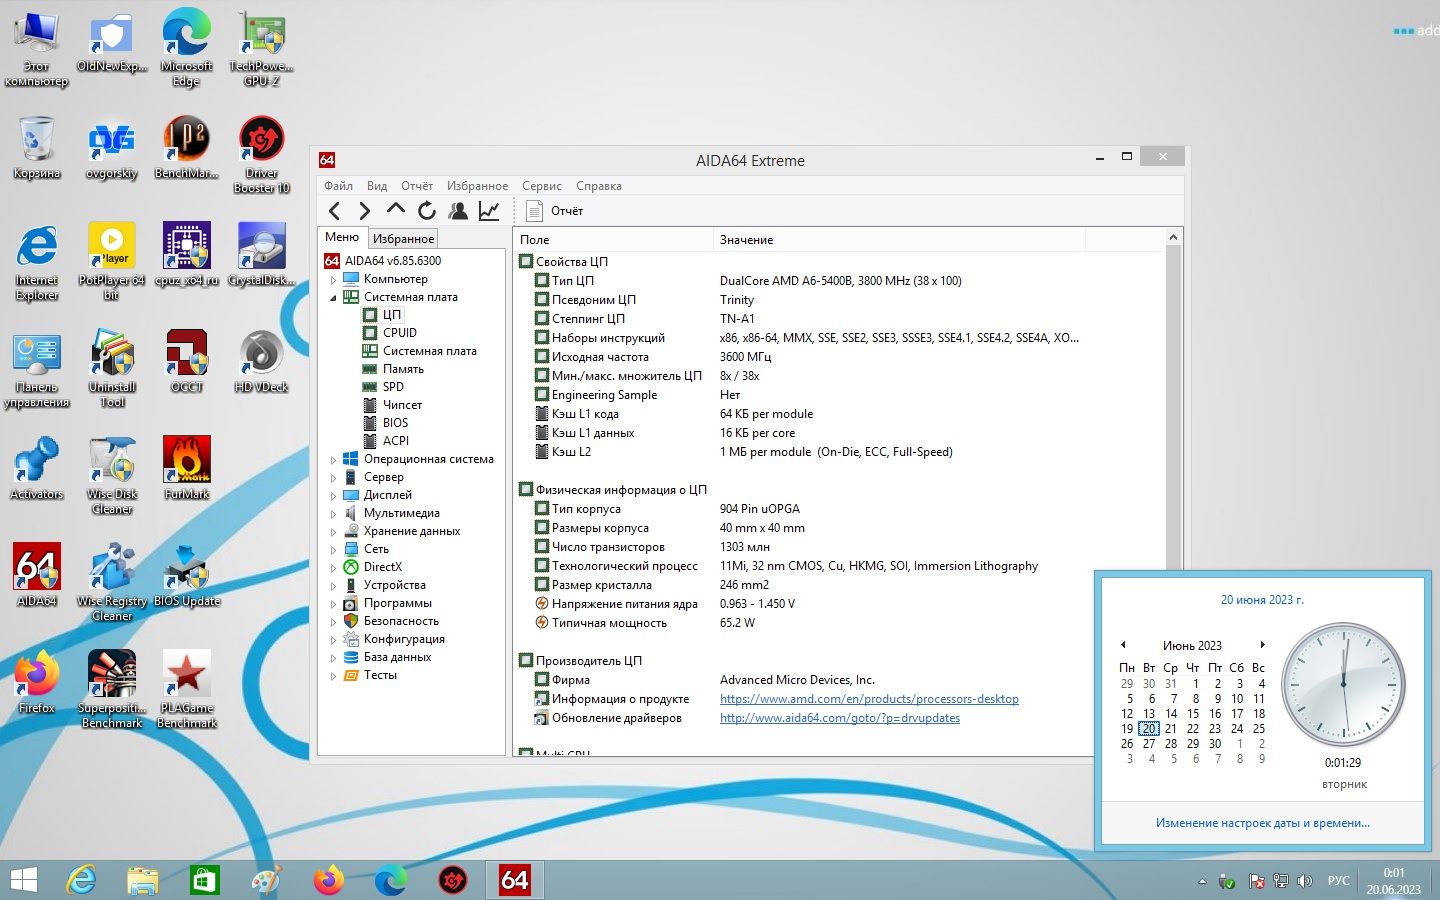Go to previous month in calendar
This screenshot has height=900, width=1440.
point(1123,645)
